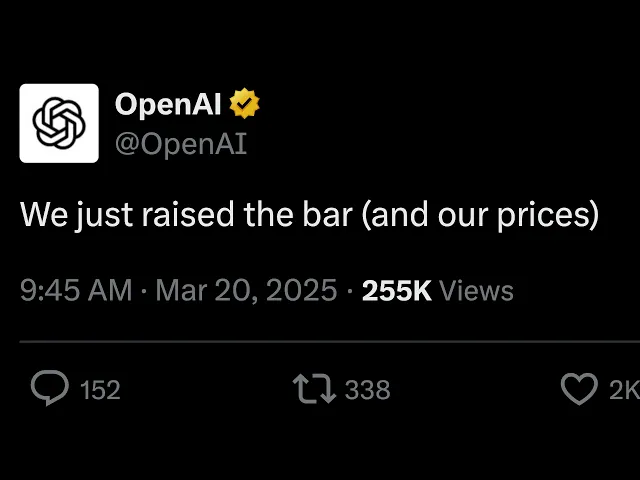
Task: Click the 255K view count number
Action: (x=396, y=291)
